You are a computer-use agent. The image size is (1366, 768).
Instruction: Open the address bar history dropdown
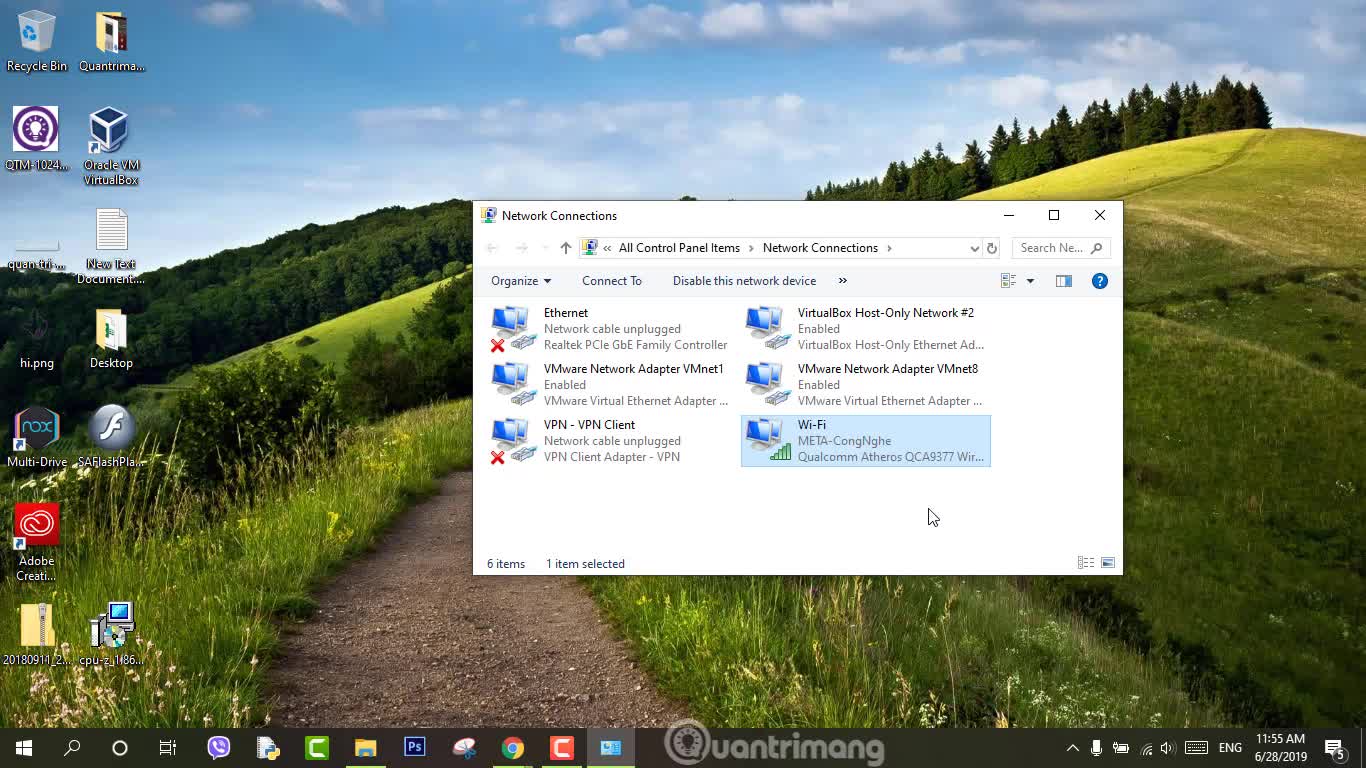point(974,248)
